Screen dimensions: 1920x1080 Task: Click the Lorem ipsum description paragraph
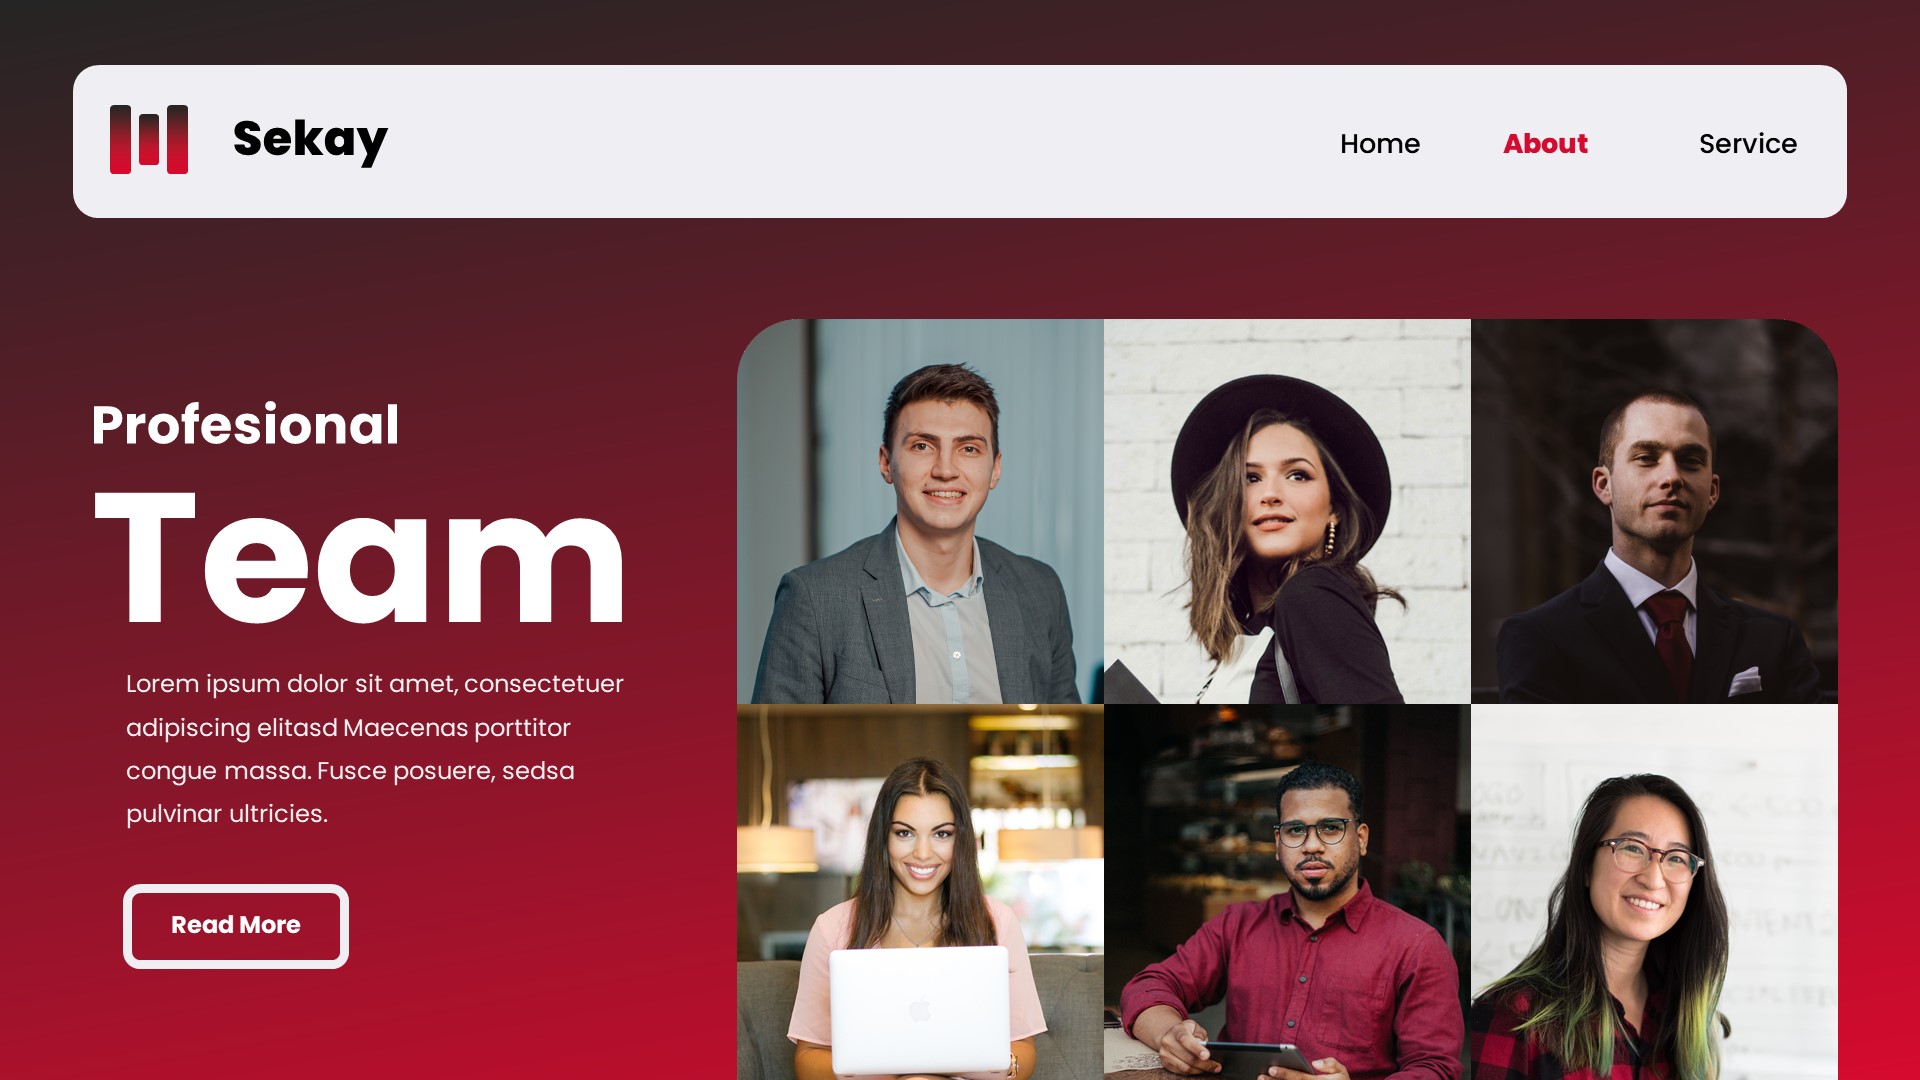375,748
